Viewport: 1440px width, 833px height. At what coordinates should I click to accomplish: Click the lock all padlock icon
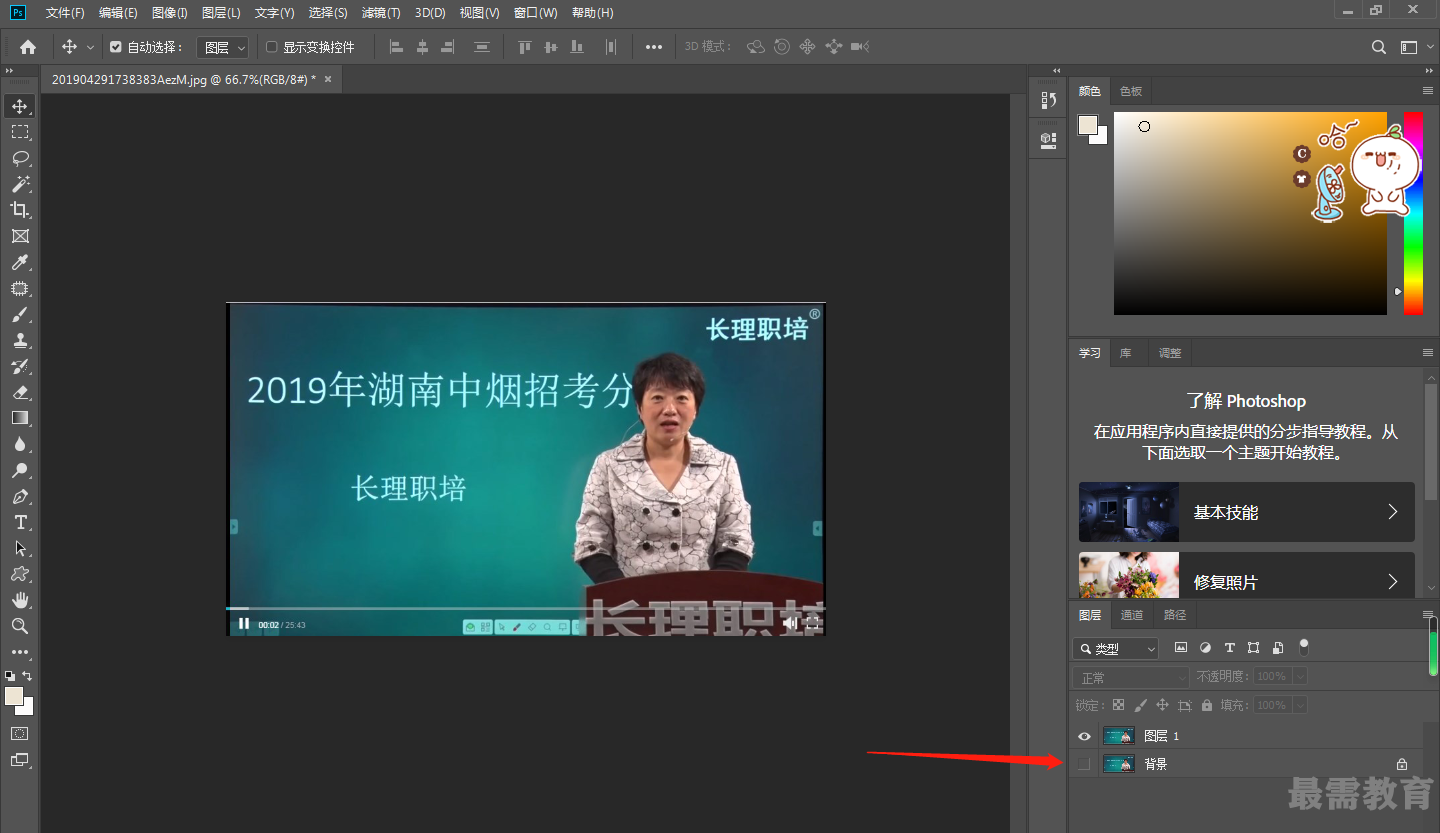1207,705
